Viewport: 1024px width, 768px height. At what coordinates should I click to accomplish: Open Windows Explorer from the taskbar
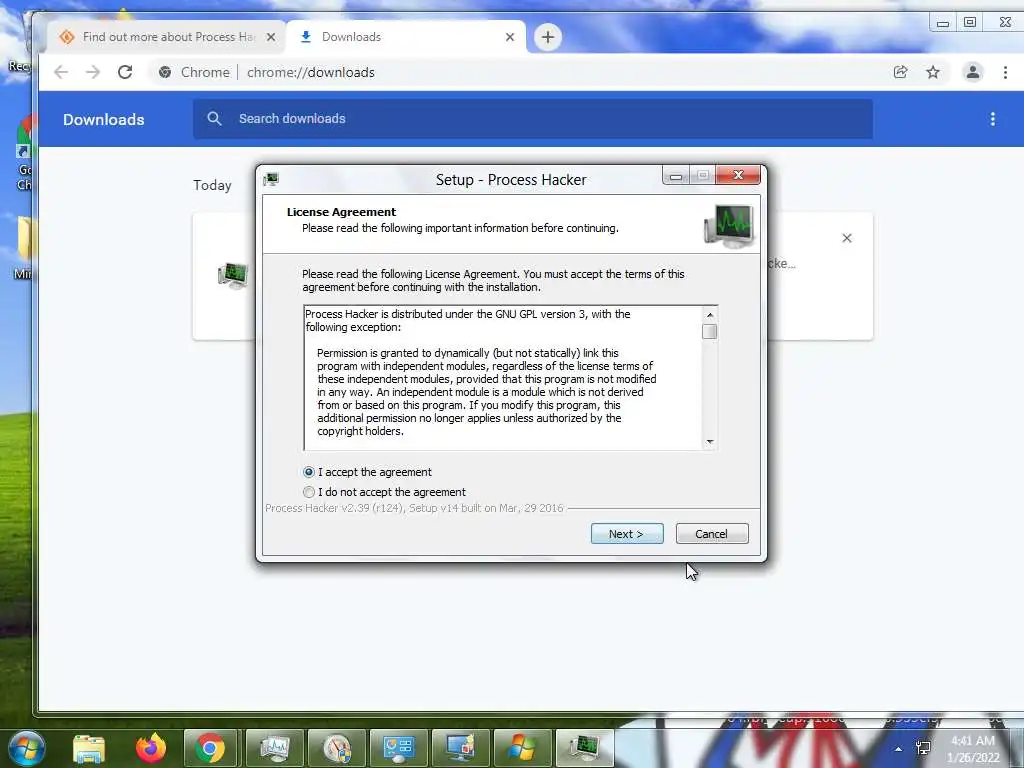tap(88, 748)
